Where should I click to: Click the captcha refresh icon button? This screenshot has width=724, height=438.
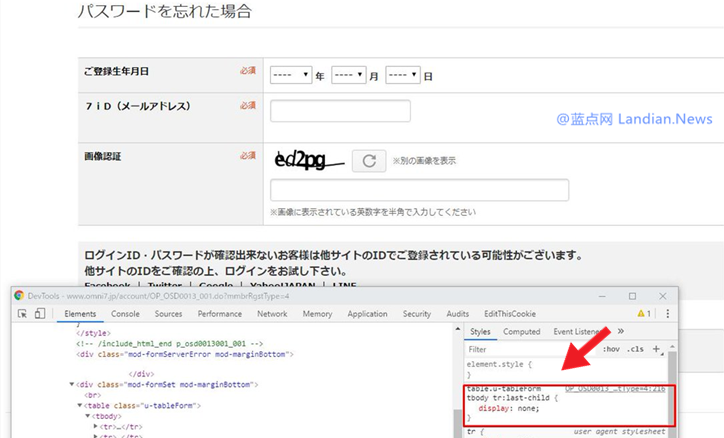click(369, 160)
